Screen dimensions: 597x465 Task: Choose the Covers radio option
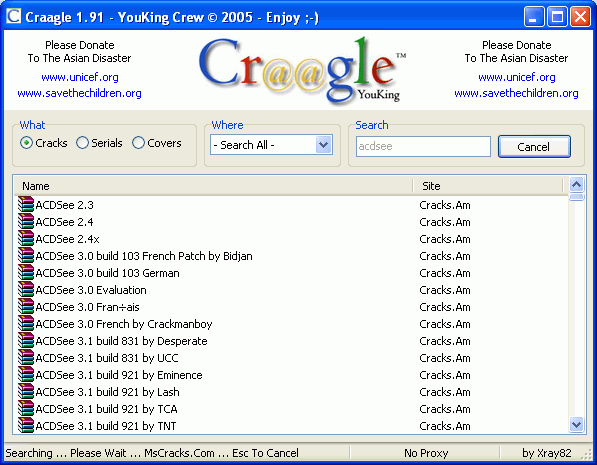(x=138, y=143)
